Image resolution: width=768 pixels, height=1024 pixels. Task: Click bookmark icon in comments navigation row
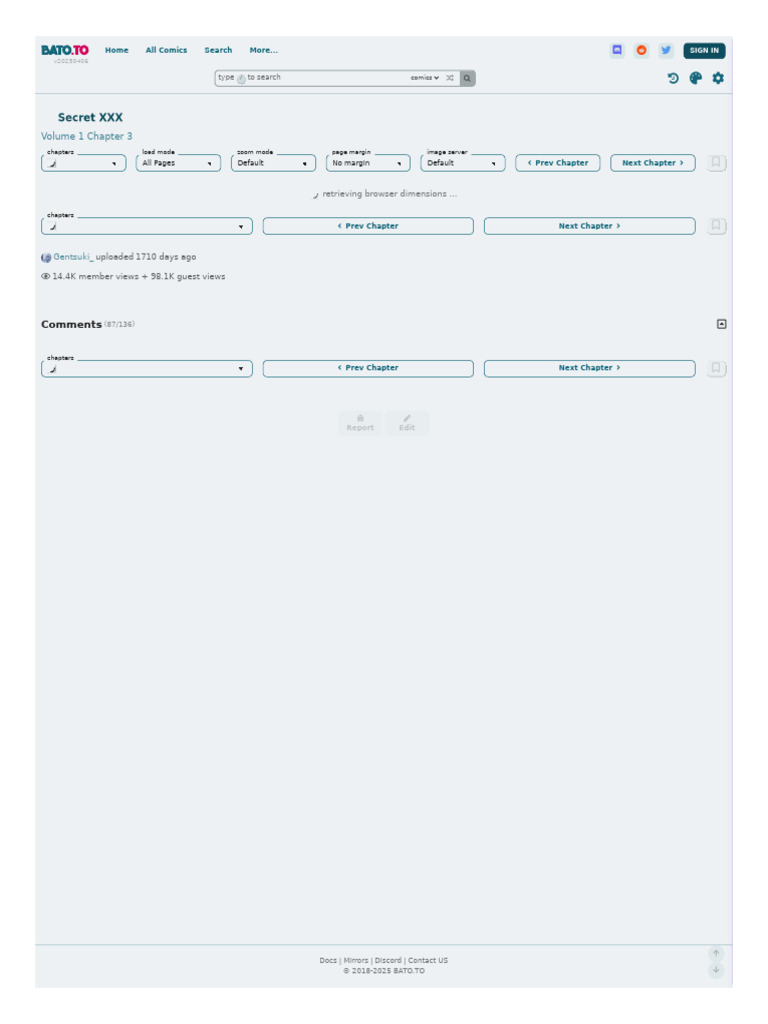pos(716,368)
